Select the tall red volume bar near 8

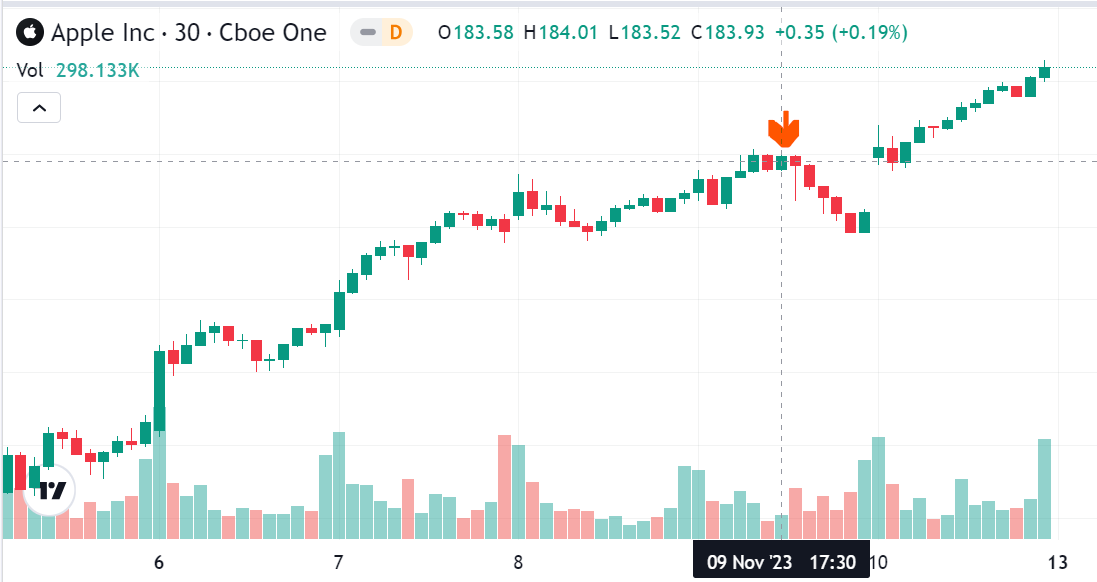(x=504, y=487)
